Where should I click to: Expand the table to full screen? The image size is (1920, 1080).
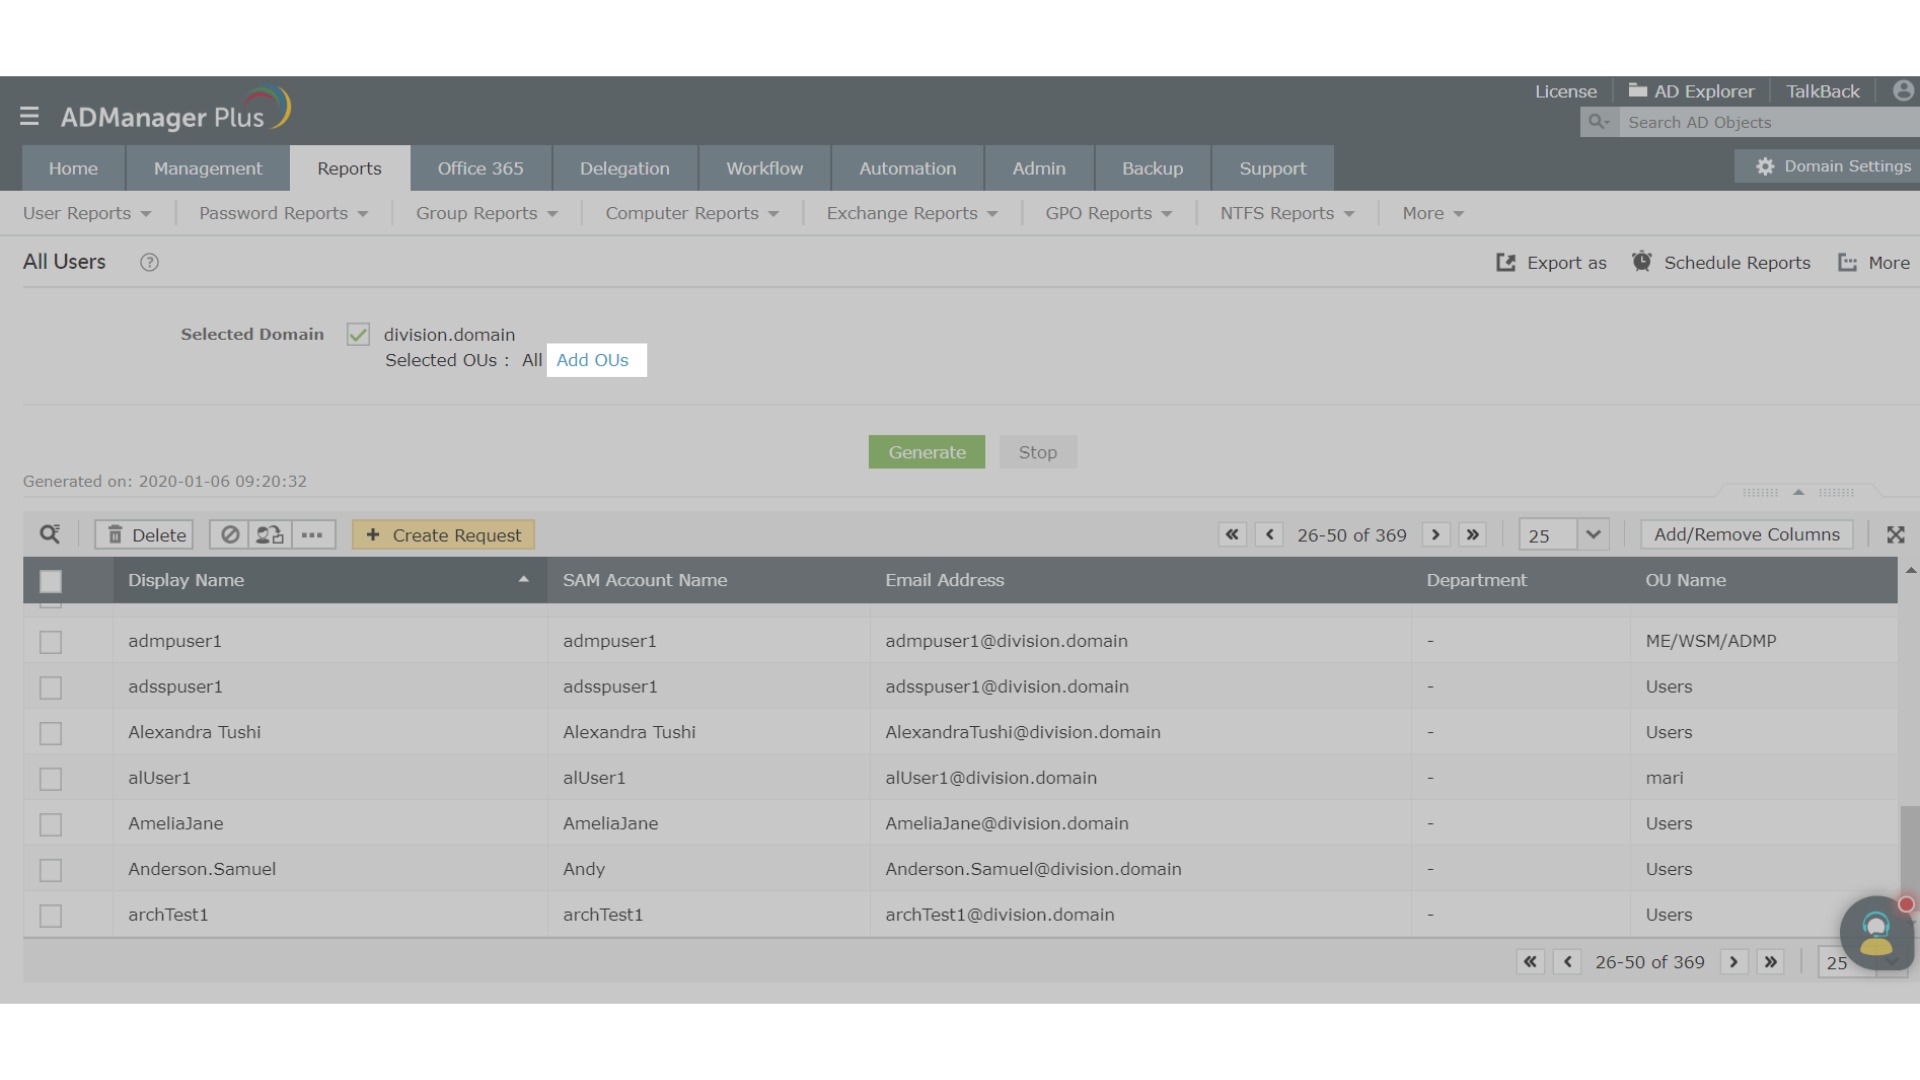click(x=1895, y=535)
